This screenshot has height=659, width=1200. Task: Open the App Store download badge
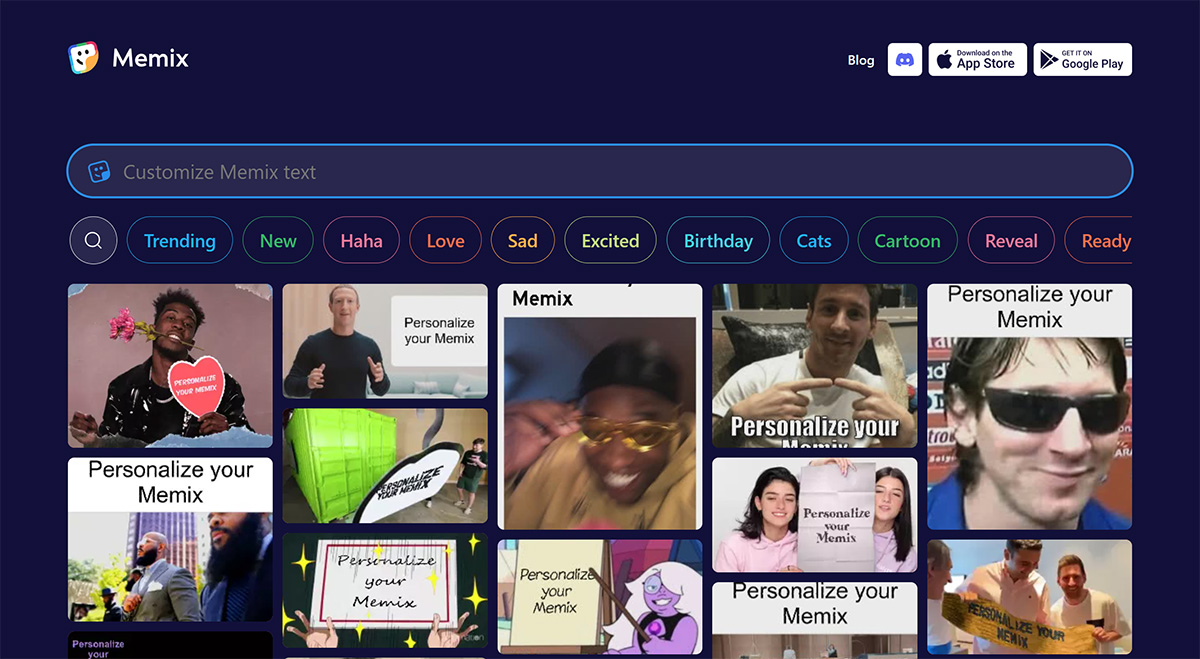coord(977,59)
